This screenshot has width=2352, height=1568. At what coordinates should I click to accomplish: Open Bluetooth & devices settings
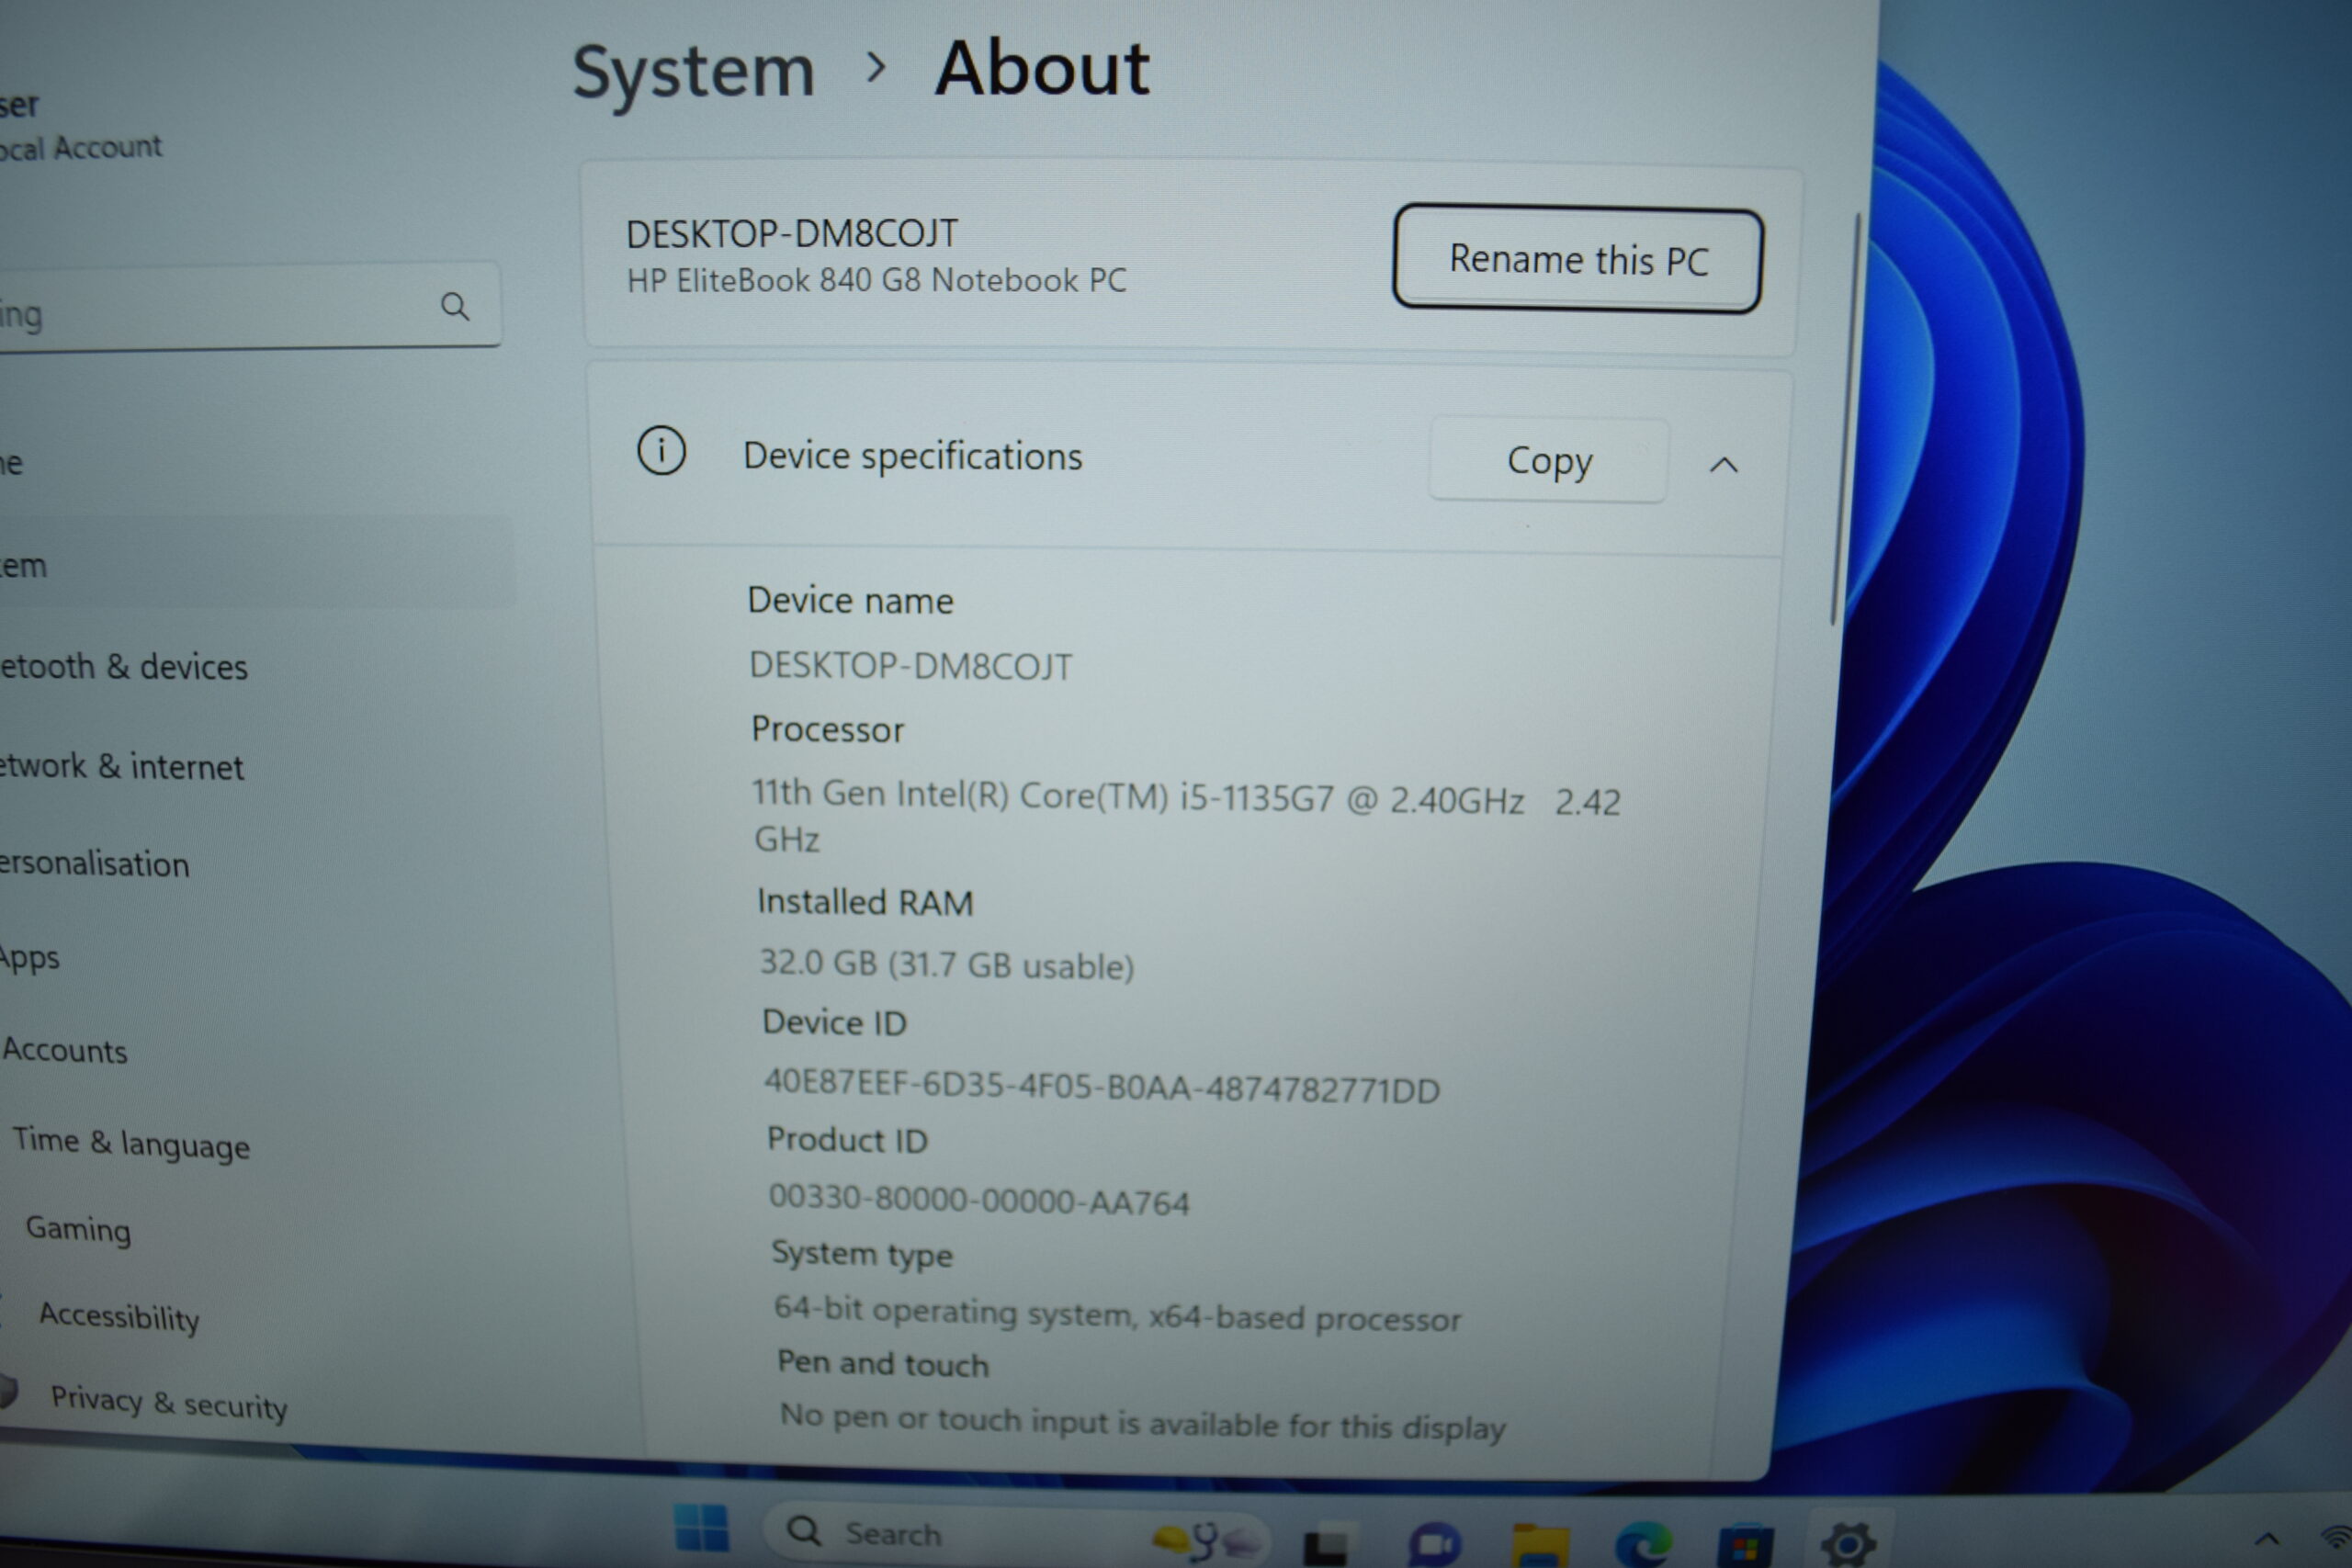(x=124, y=666)
